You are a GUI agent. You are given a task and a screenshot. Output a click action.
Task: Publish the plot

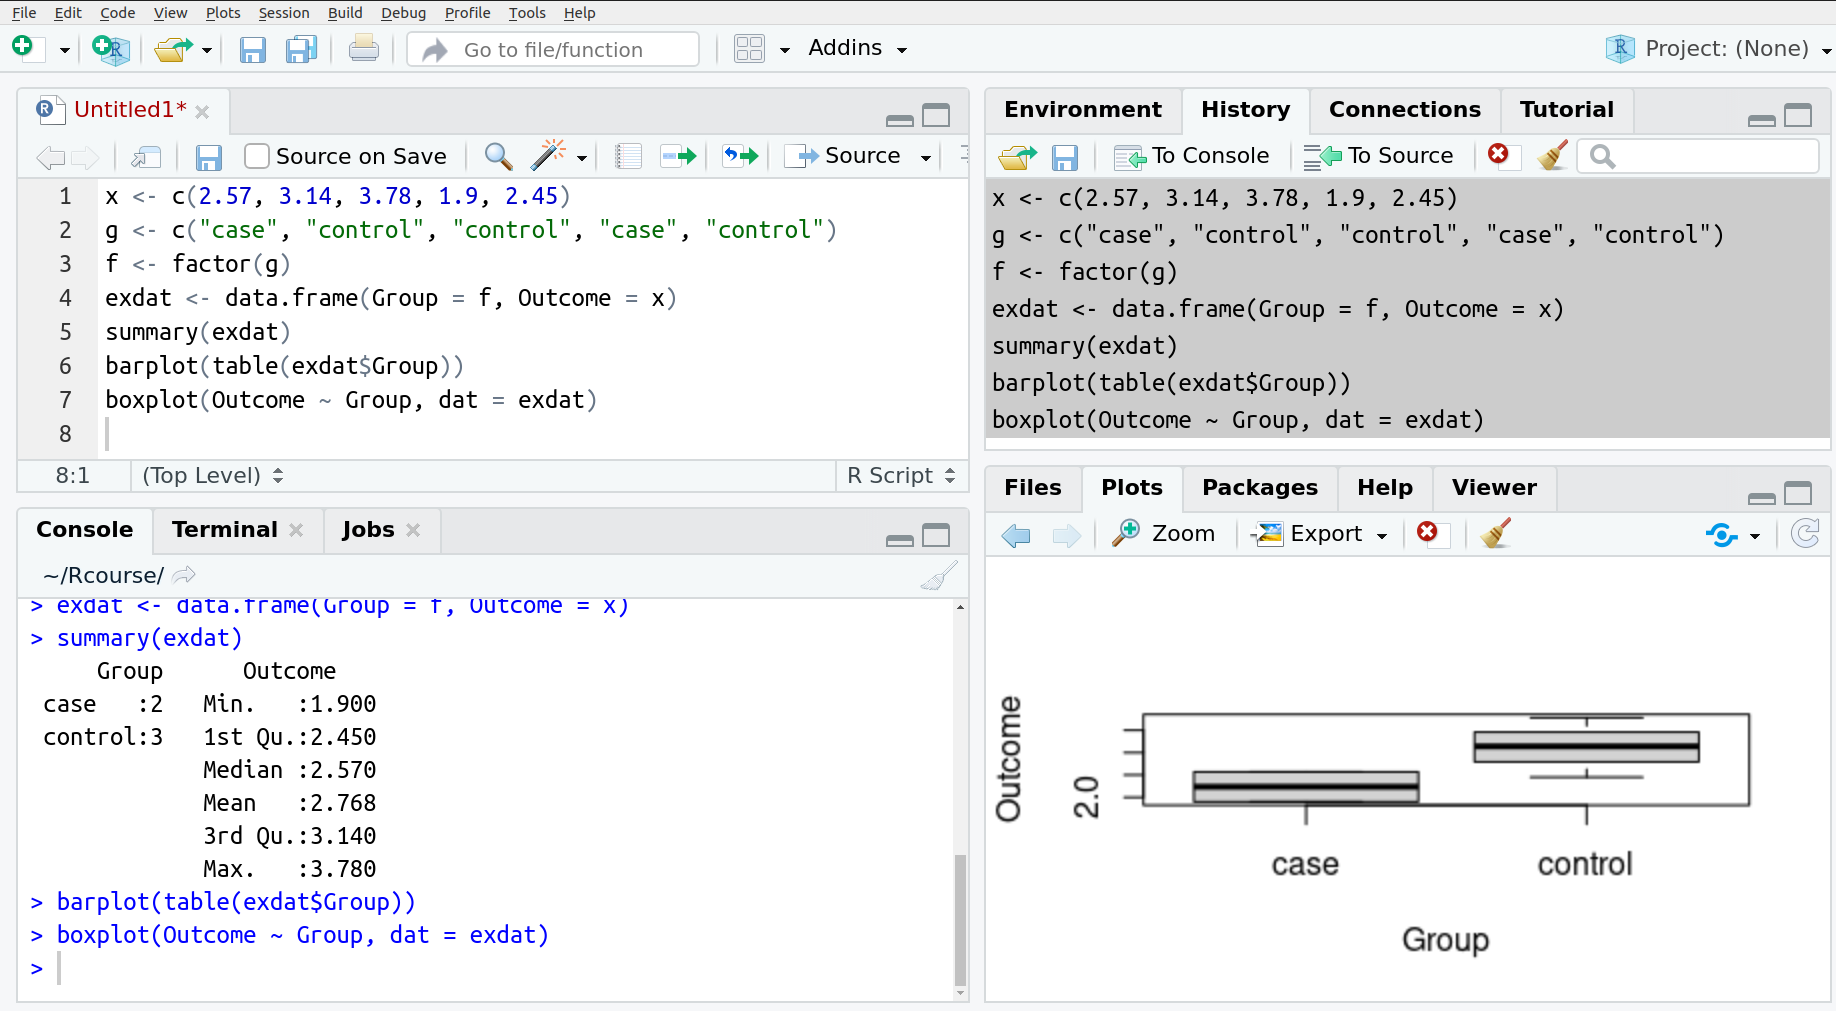pyautogui.click(x=1722, y=535)
